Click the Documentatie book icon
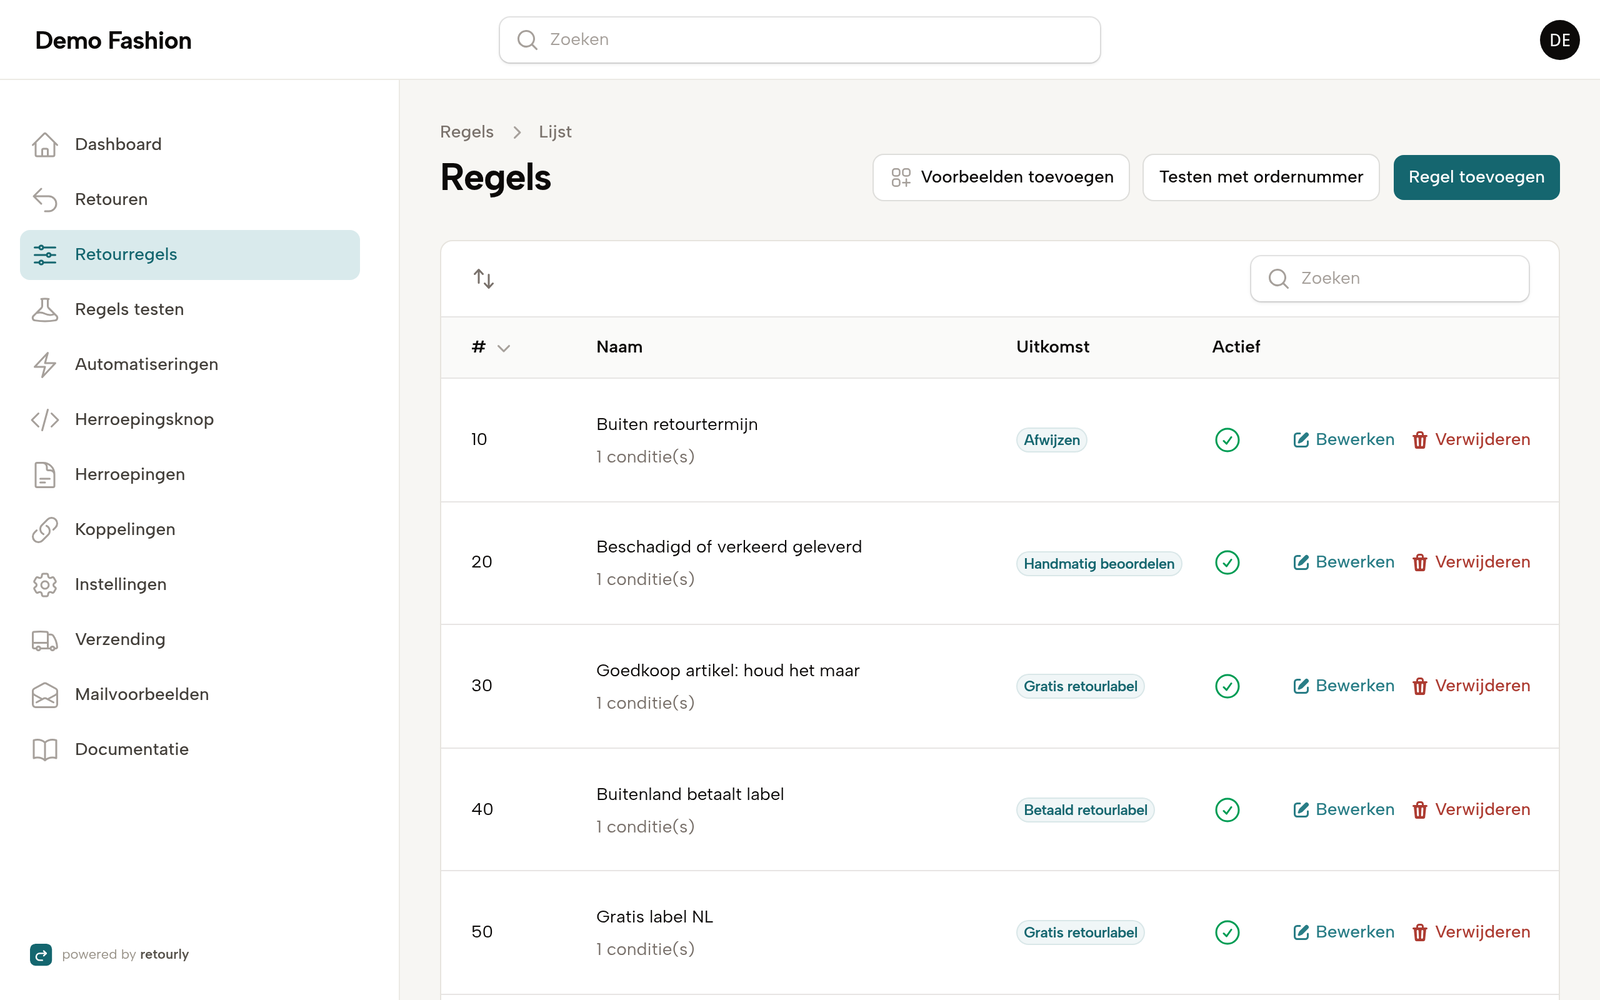The width and height of the screenshot is (1600, 1000). tap(45, 750)
